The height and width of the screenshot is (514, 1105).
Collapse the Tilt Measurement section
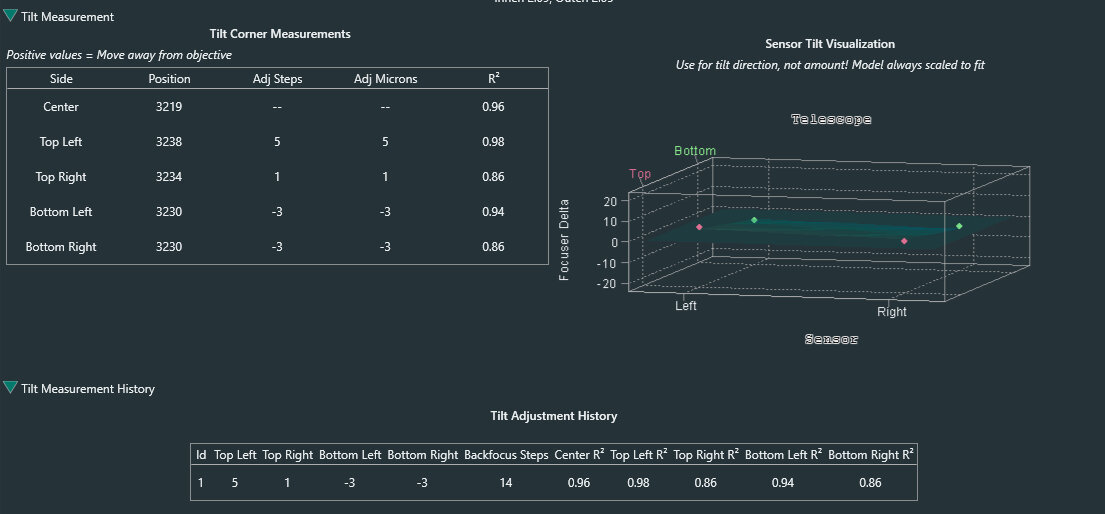pyautogui.click(x=11, y=16)
